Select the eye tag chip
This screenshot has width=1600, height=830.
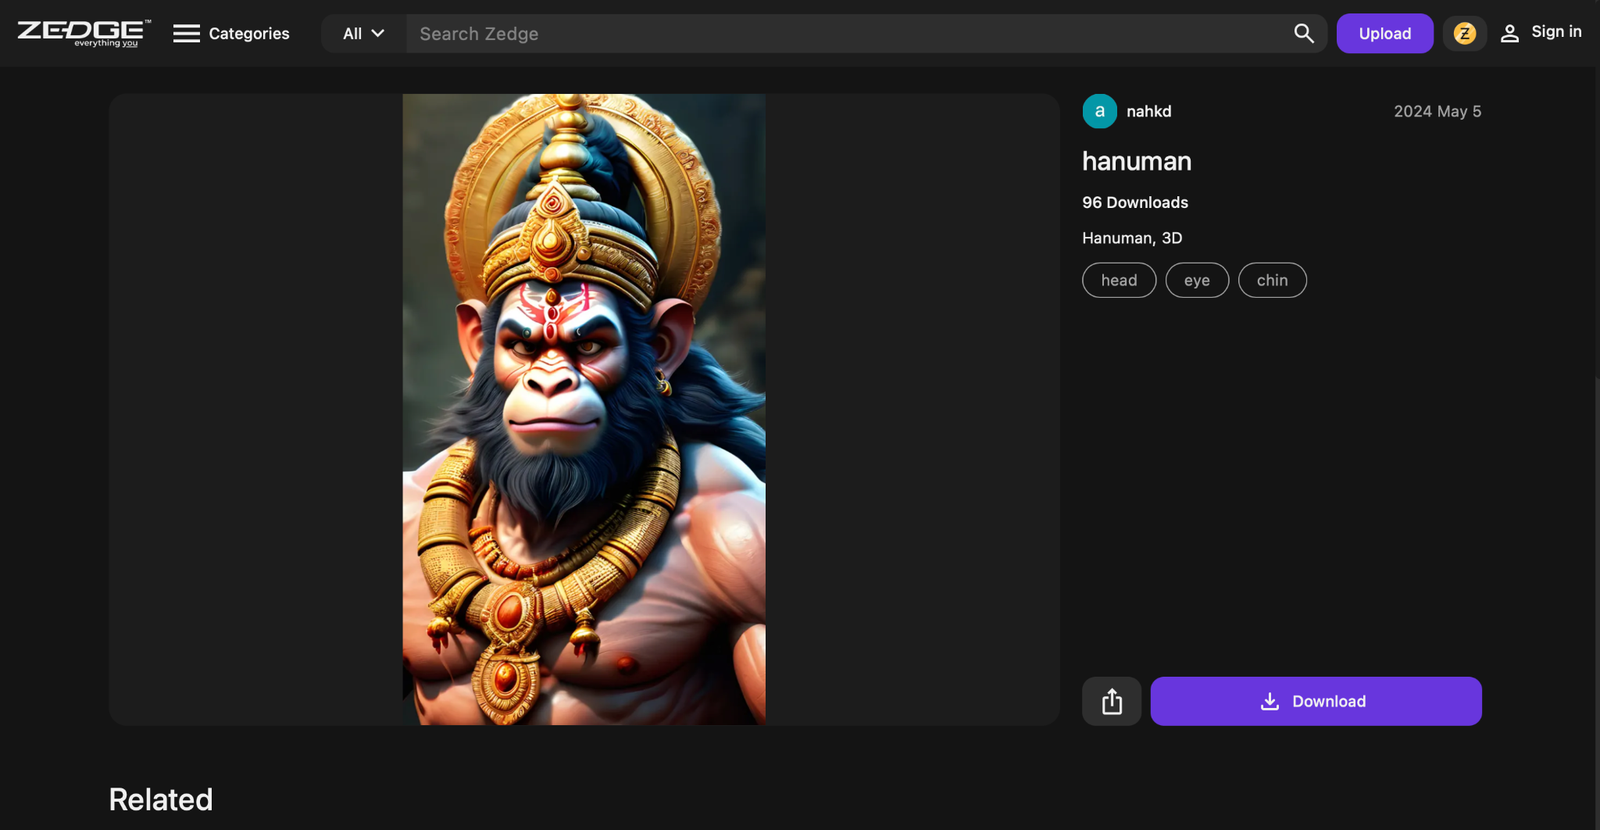(1197, 280)
